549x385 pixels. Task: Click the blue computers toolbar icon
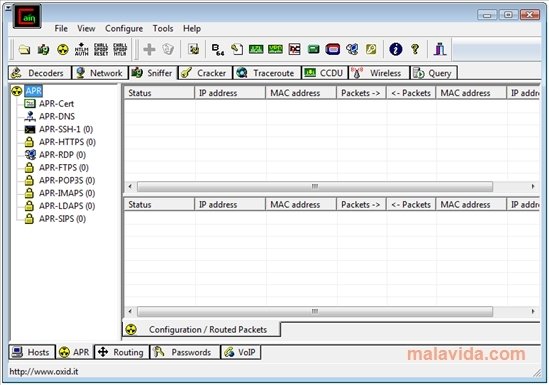[x=352, y=49]
